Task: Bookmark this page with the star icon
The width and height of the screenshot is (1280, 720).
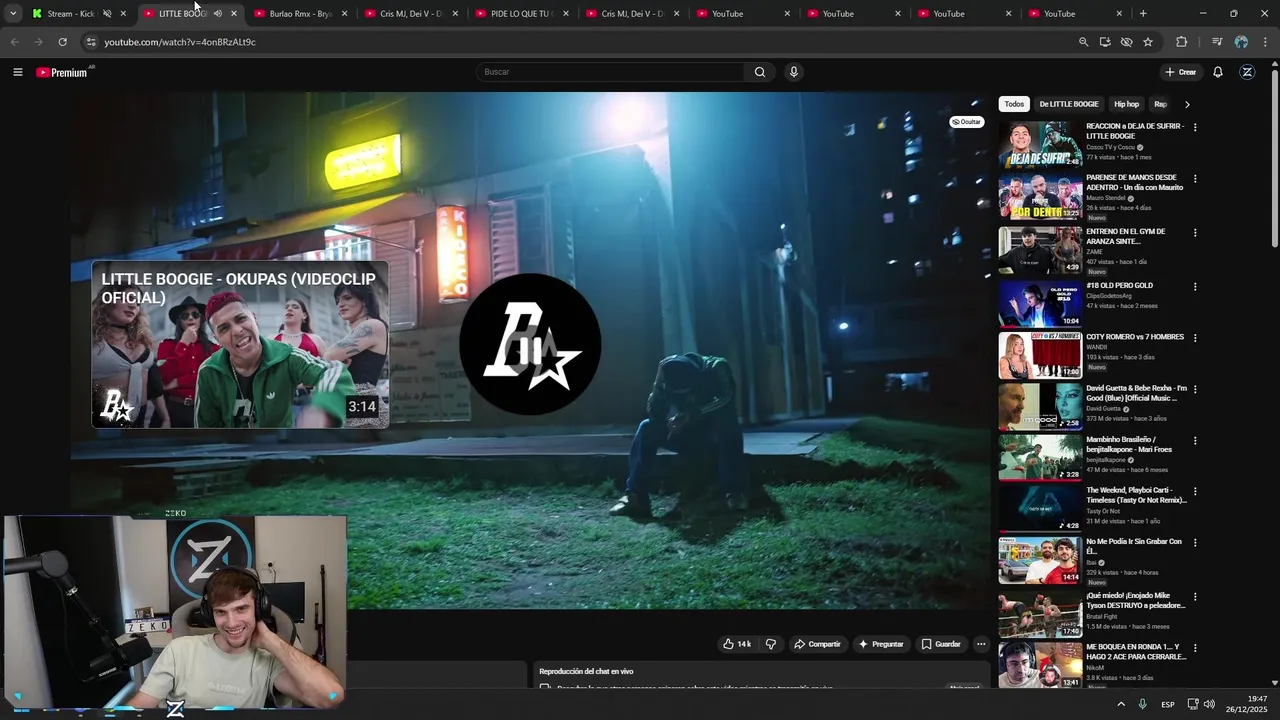Action: pyautogui.click(x=1148, y=42)
